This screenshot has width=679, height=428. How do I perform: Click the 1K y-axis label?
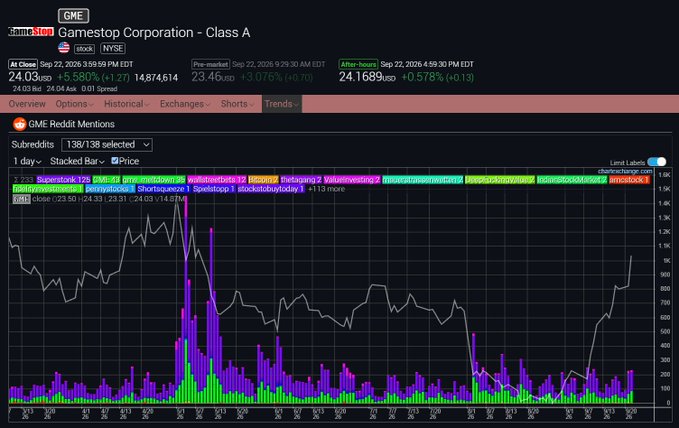click(665, 260)
